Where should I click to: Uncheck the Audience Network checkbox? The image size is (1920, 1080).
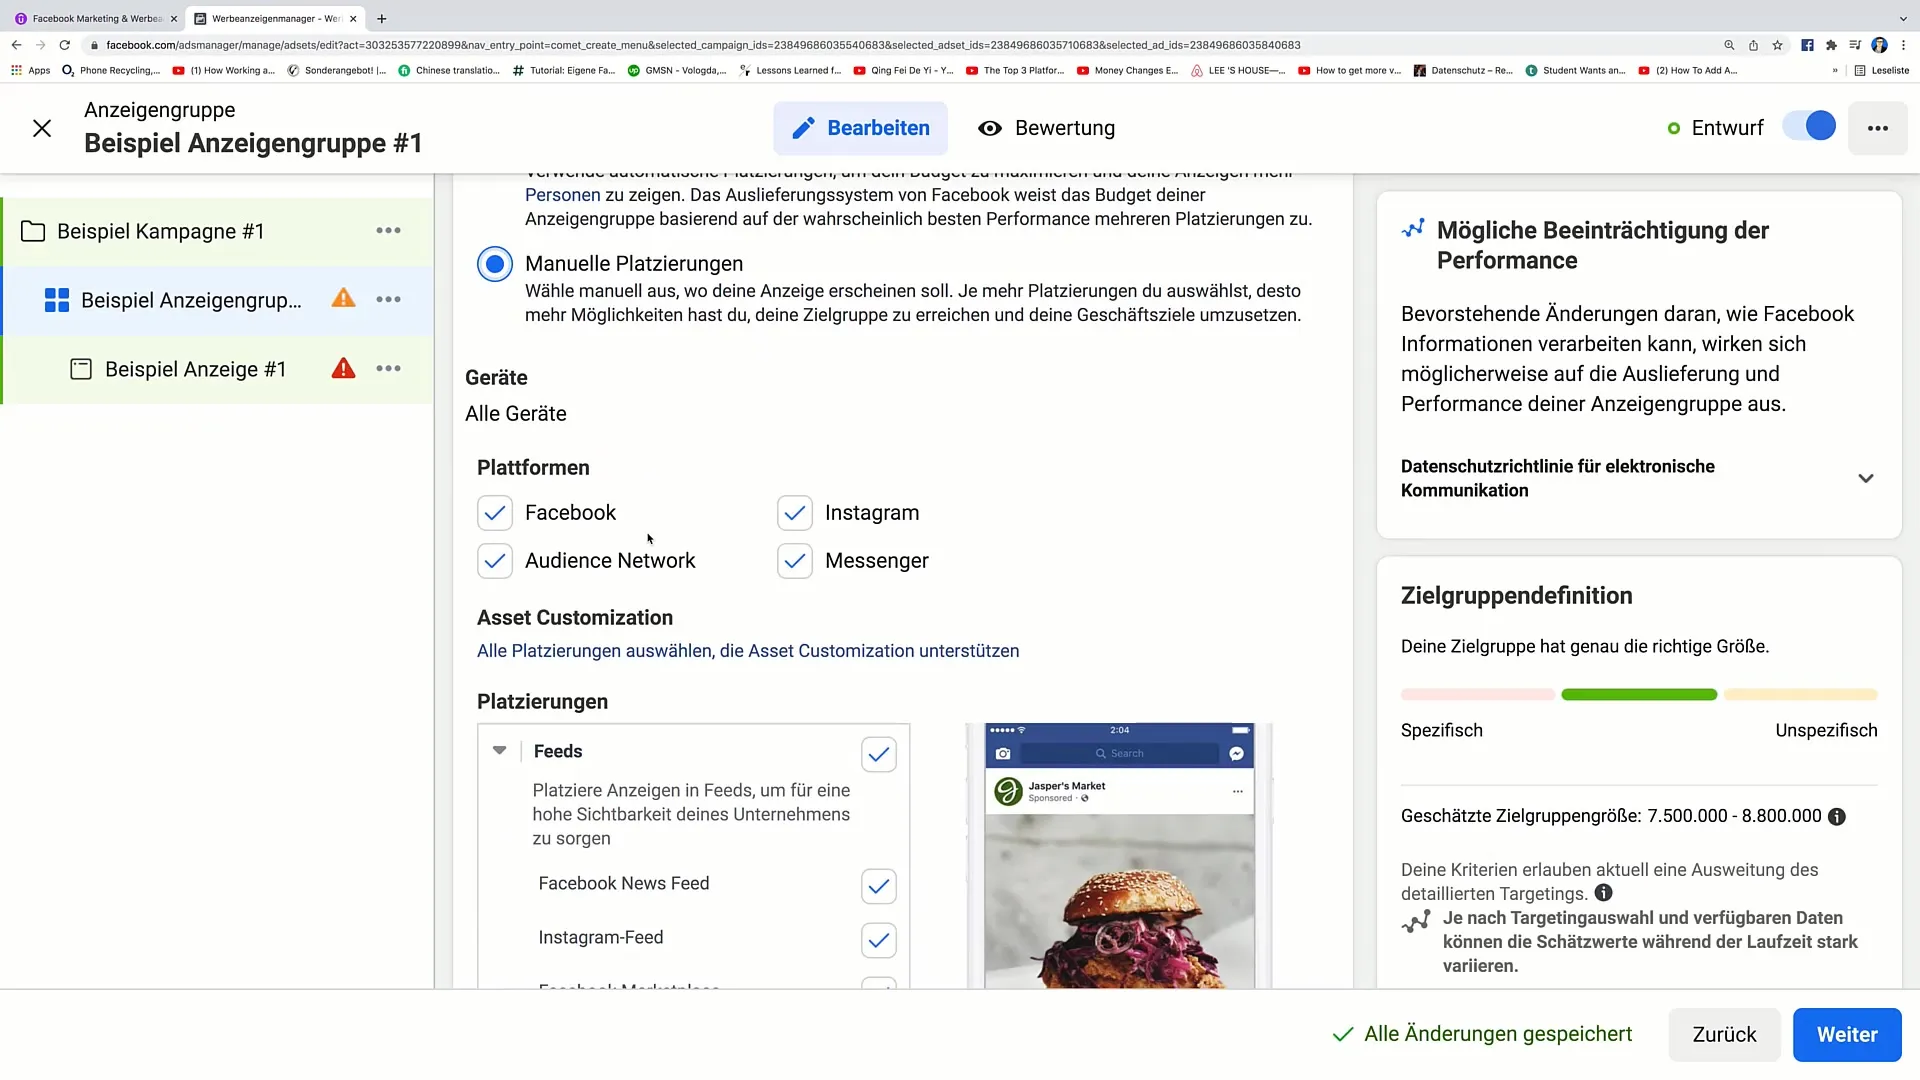[495, 561]
